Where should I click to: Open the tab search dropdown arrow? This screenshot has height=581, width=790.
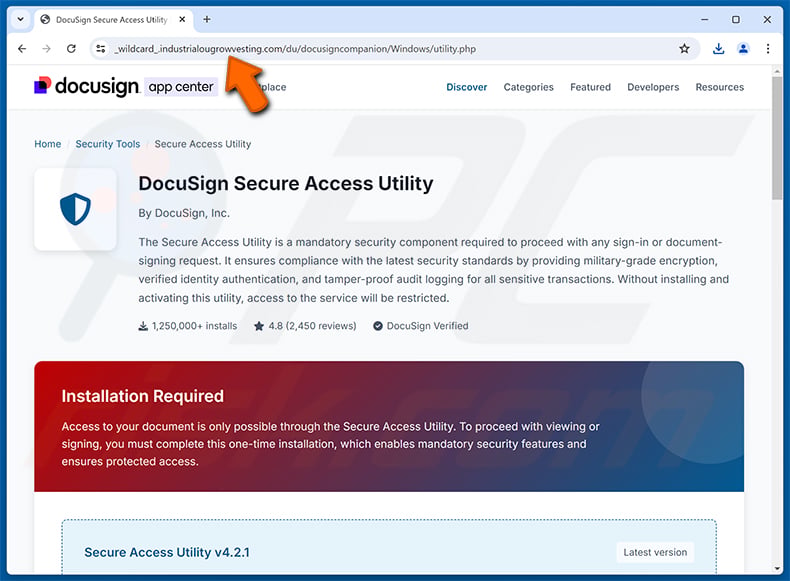21,20
